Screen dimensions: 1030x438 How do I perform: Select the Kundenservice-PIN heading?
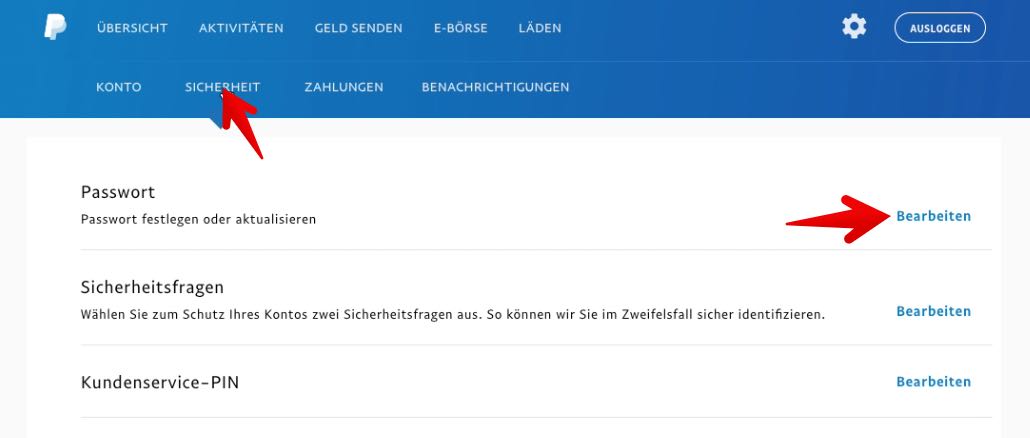[x=160, y=382]
